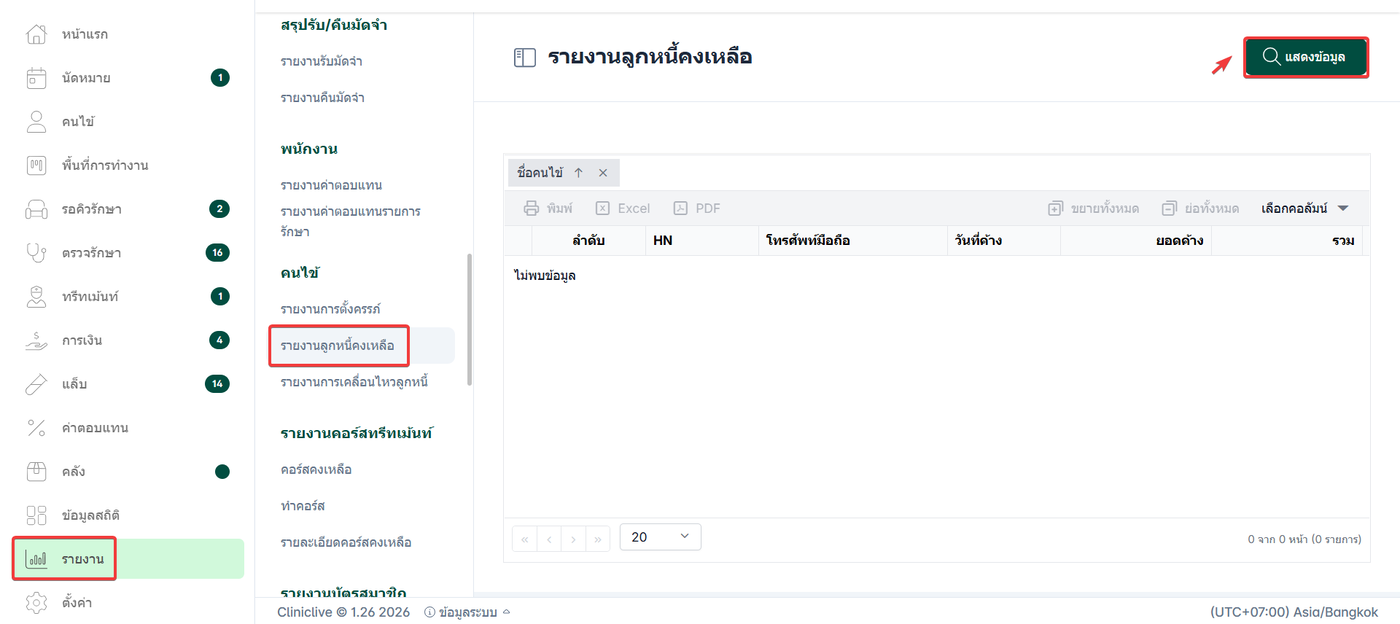Click the magnifier icon in แสดงข้อมูล button

[1271, 57]
